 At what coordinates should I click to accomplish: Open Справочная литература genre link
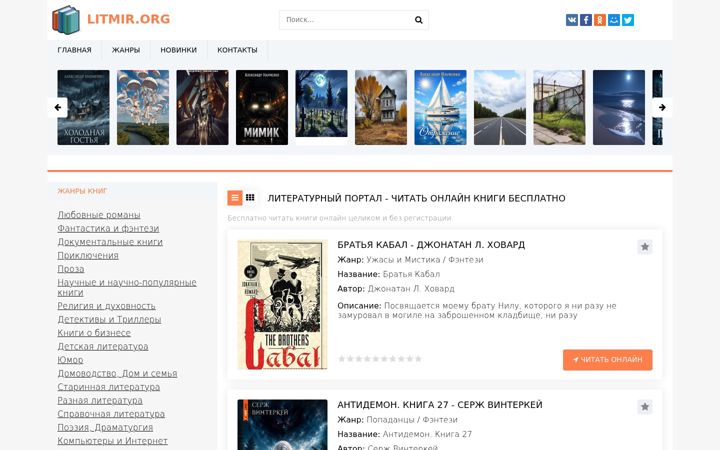coord(111,414)
